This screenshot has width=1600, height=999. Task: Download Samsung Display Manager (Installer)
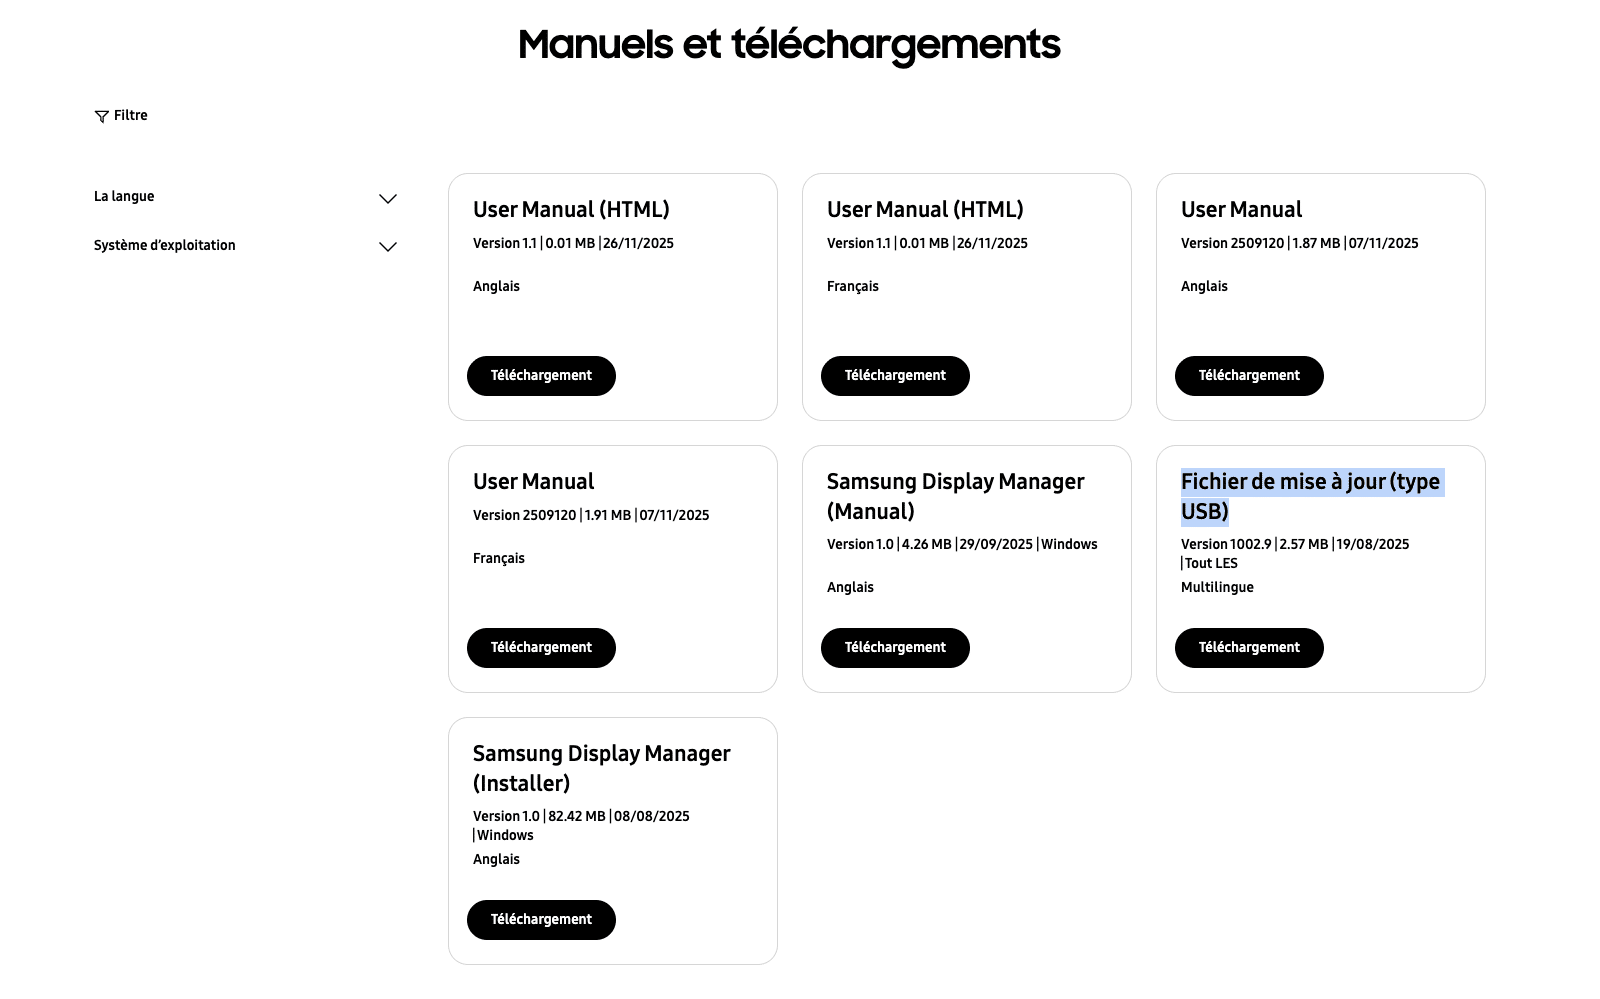[541, 920]
